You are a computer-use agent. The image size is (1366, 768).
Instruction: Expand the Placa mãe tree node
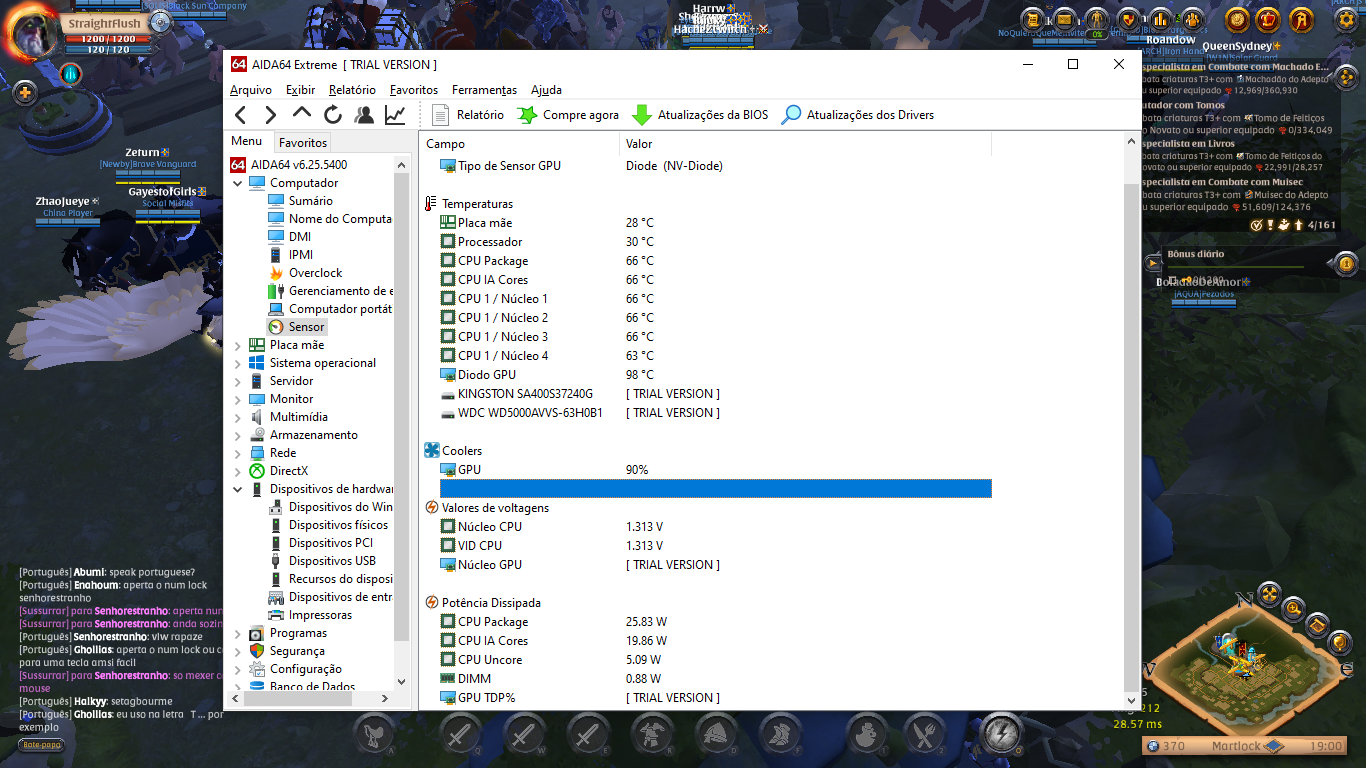[x=238, y=345]
